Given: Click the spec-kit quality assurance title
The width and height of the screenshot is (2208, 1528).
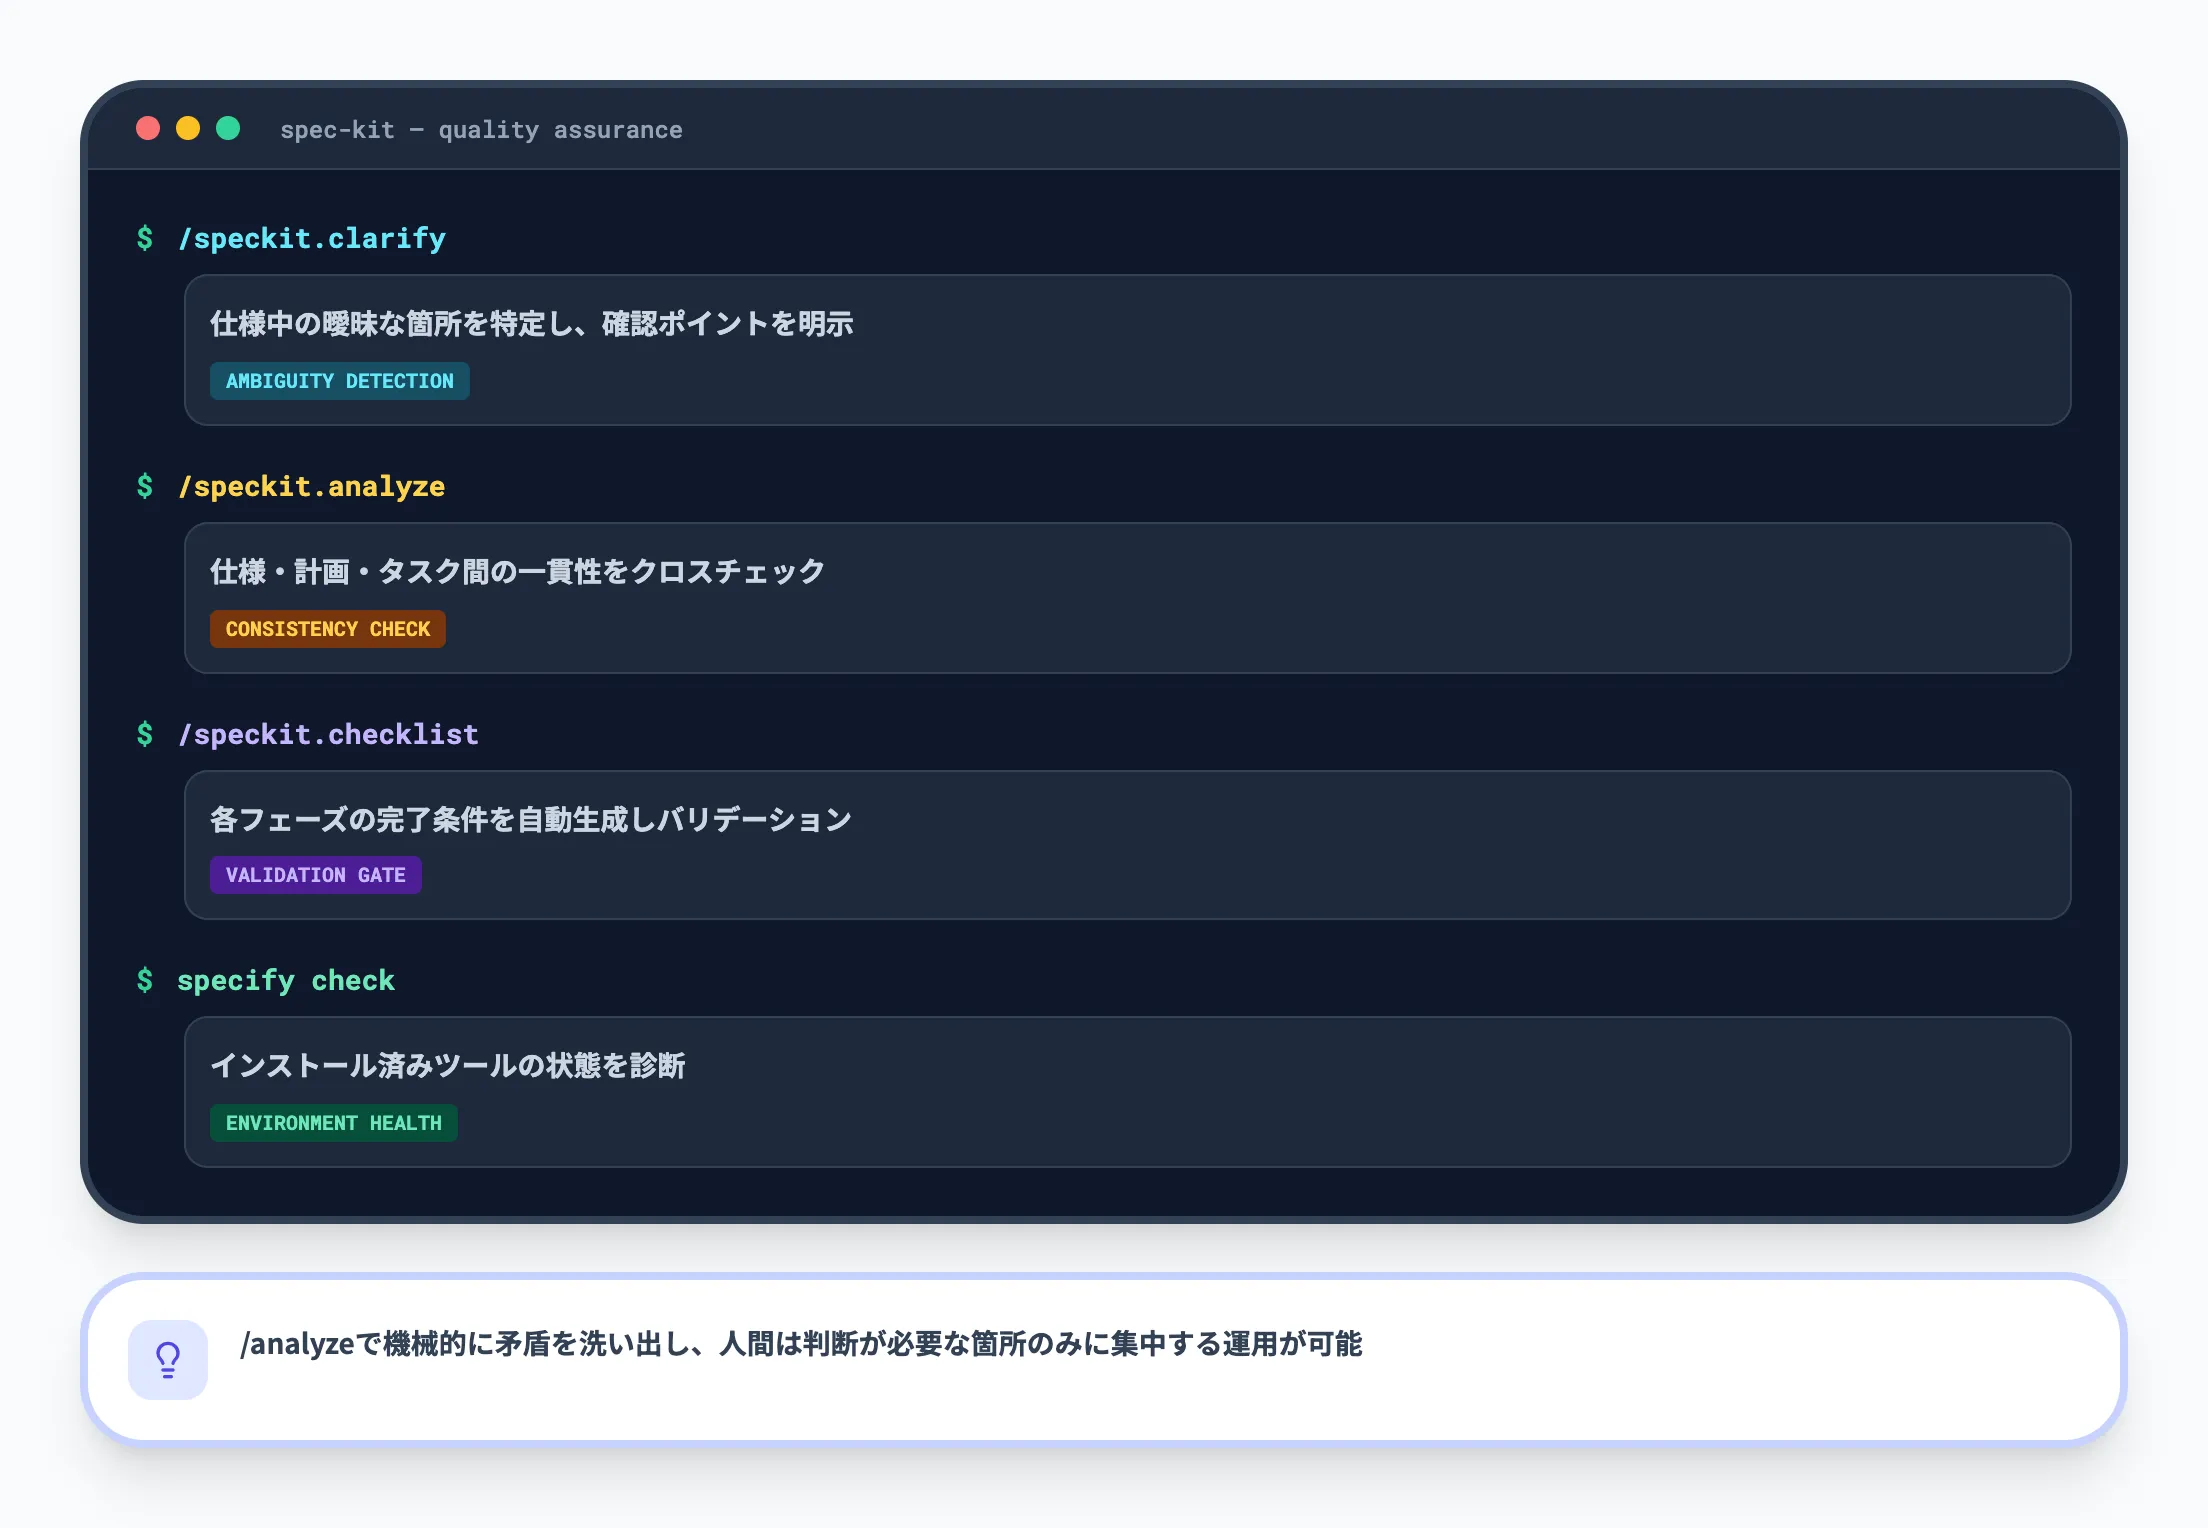Looking at the screenshot, I should (x=481, y=129).
